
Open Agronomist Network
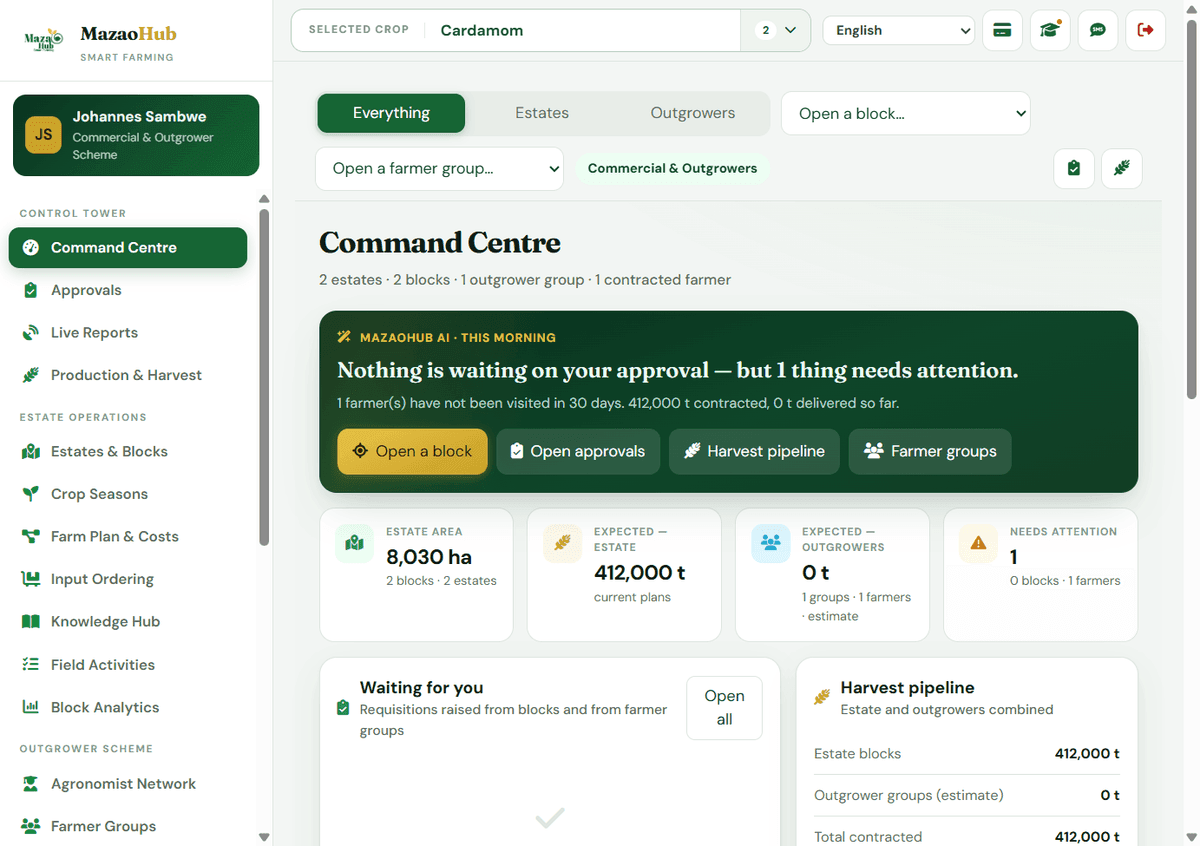[128, 784]
